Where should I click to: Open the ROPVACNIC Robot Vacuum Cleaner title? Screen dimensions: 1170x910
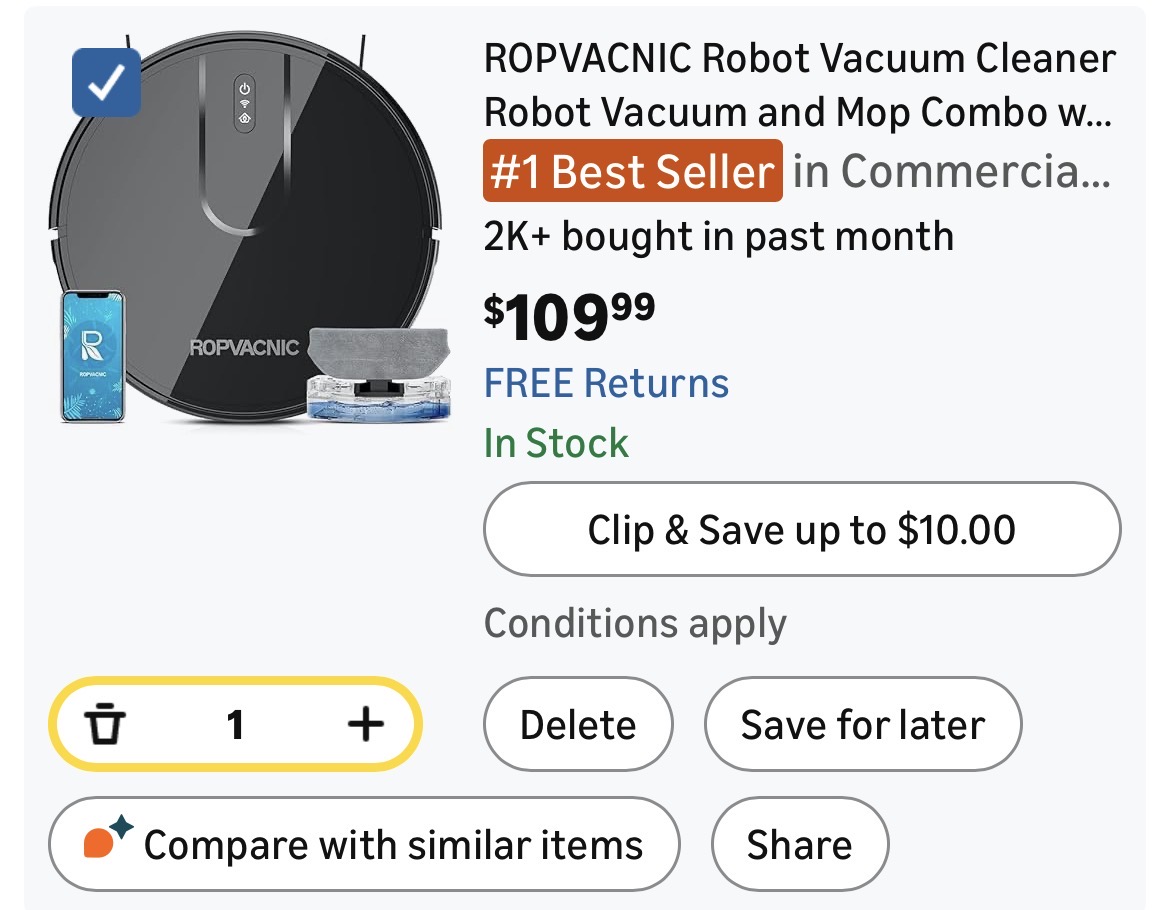pyautogui.click(x=798, y=86)
